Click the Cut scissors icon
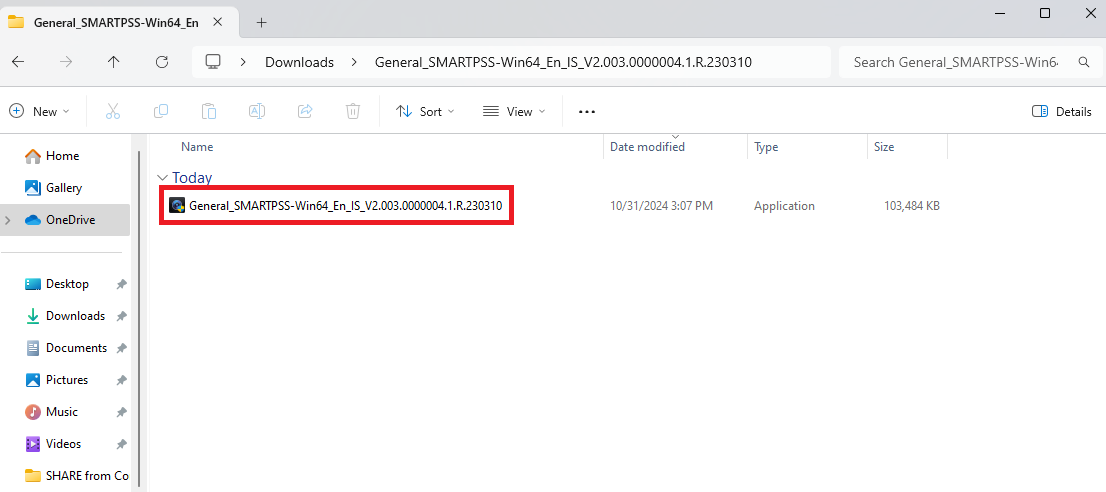The height and width of the screenshot is (492, 1106). click(113, 111)
